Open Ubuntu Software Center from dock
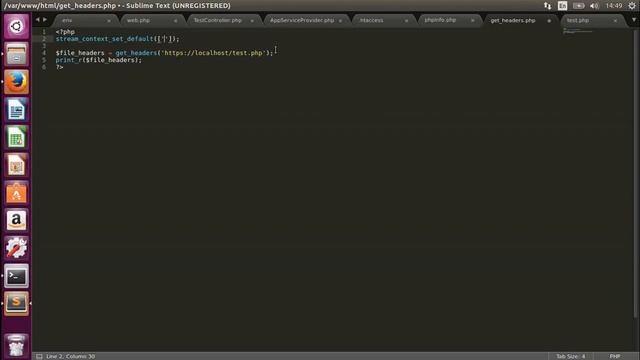This screenshot has width=640, height=360. click(x=16, y=193)
